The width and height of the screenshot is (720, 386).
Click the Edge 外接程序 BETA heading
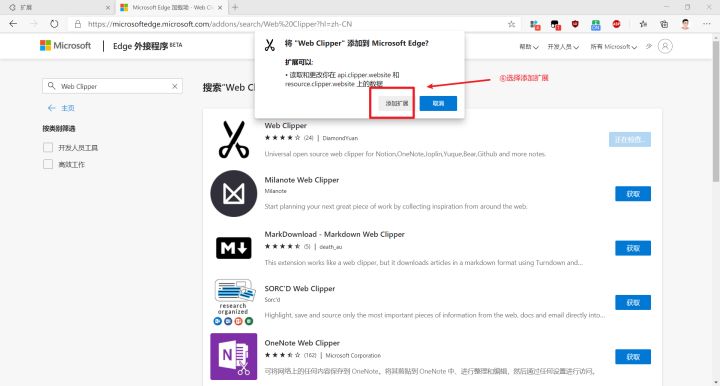[147, 46]
